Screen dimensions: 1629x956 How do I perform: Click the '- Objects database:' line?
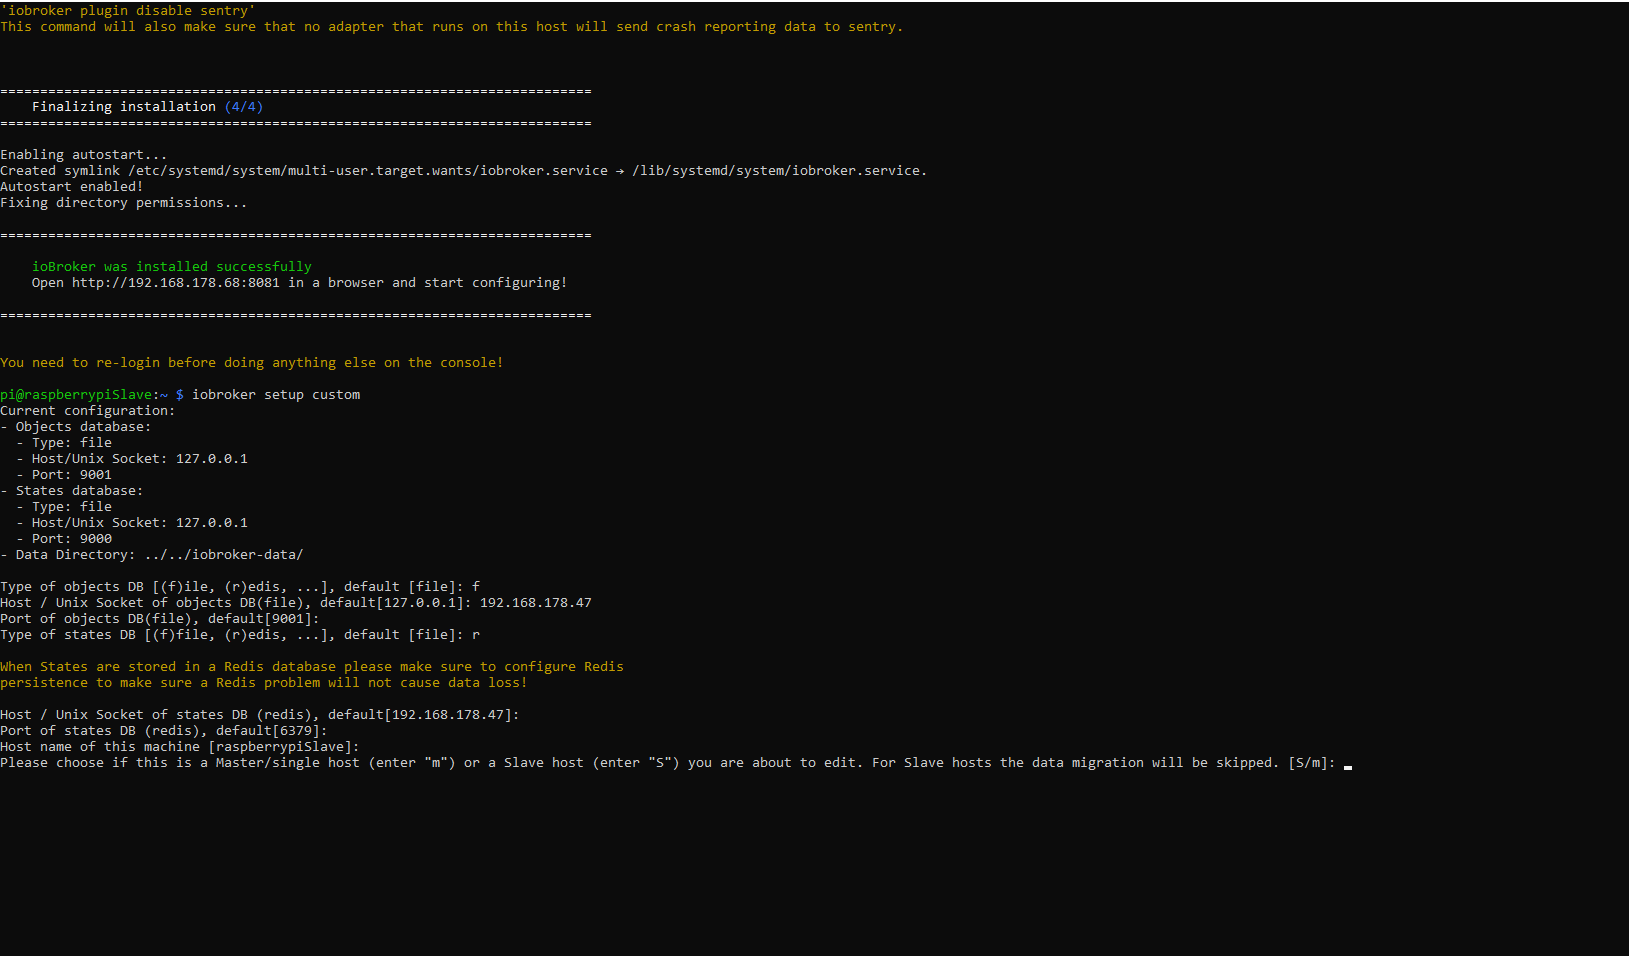coord(76,427)
